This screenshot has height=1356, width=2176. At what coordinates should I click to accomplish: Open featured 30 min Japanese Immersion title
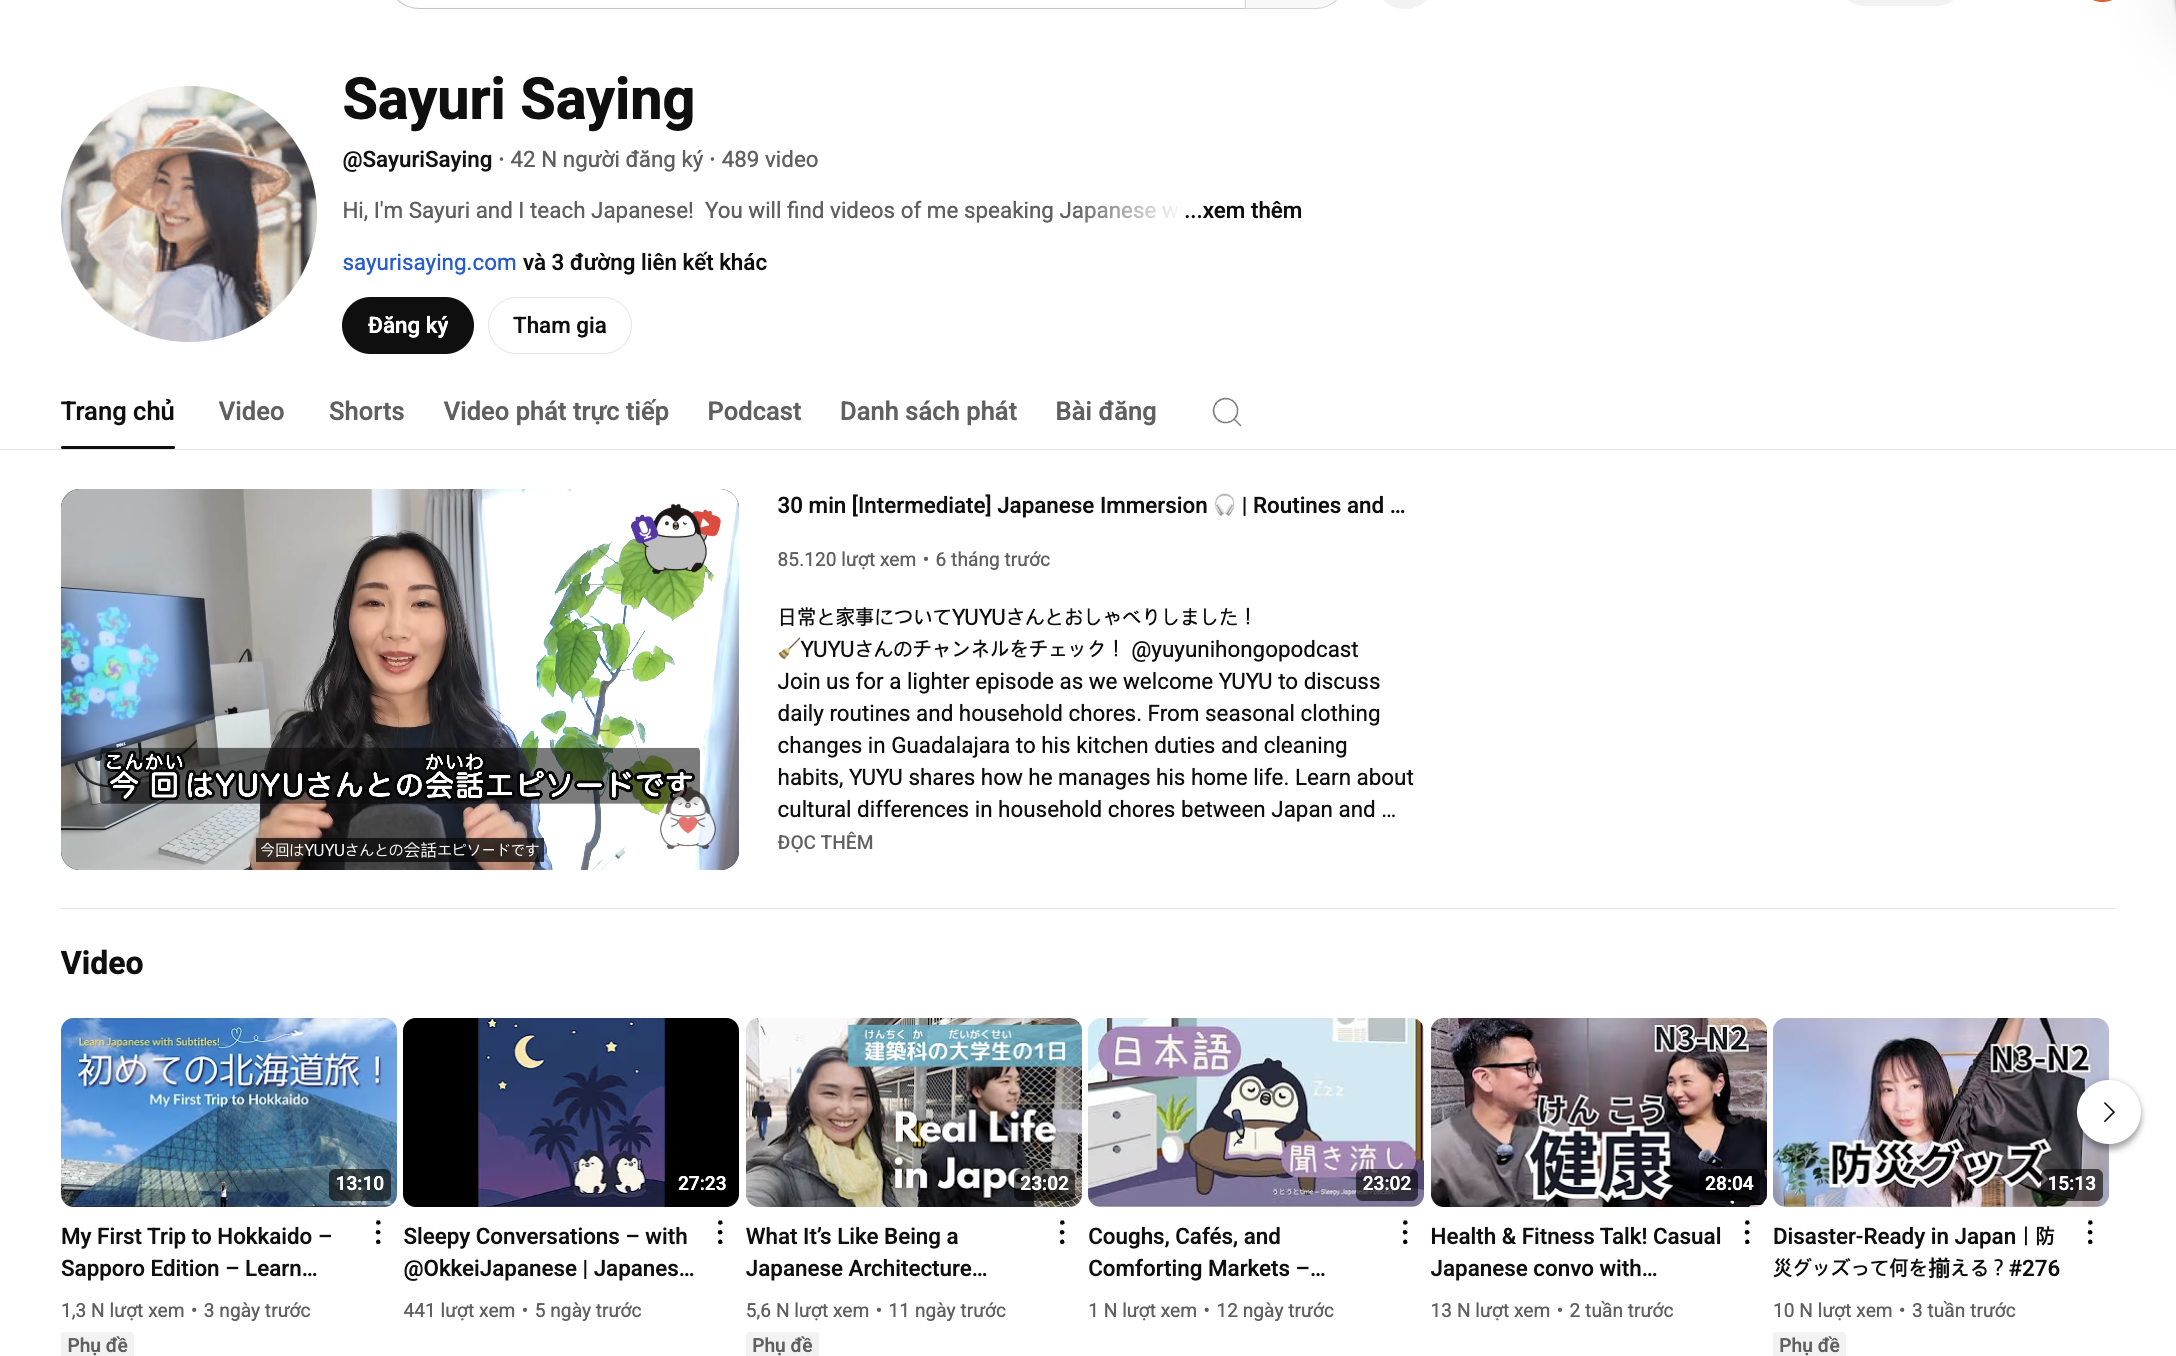[x=1091, y=505]
